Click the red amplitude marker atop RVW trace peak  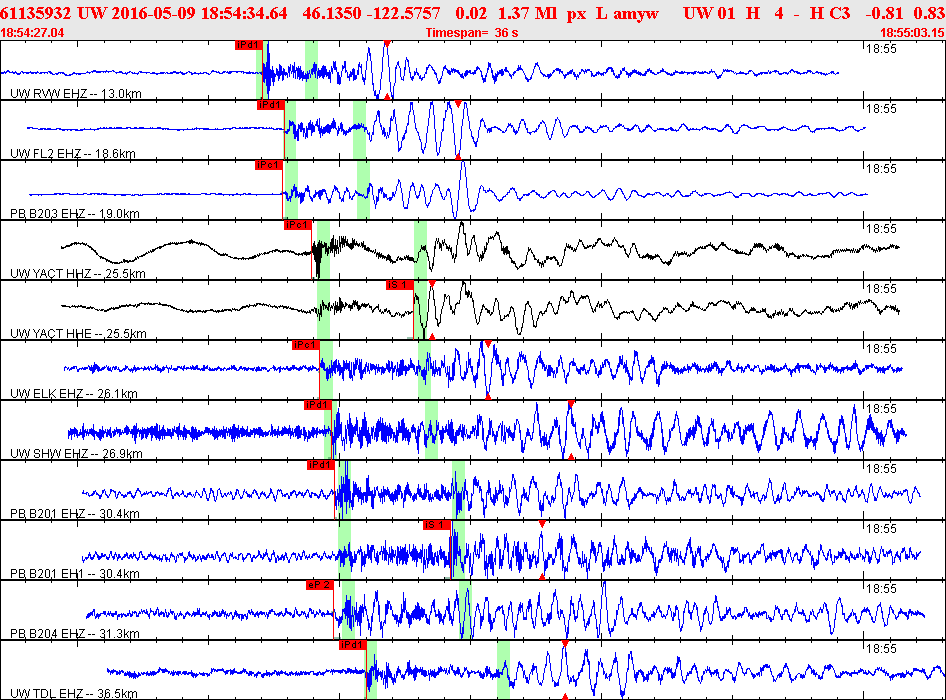387,43
